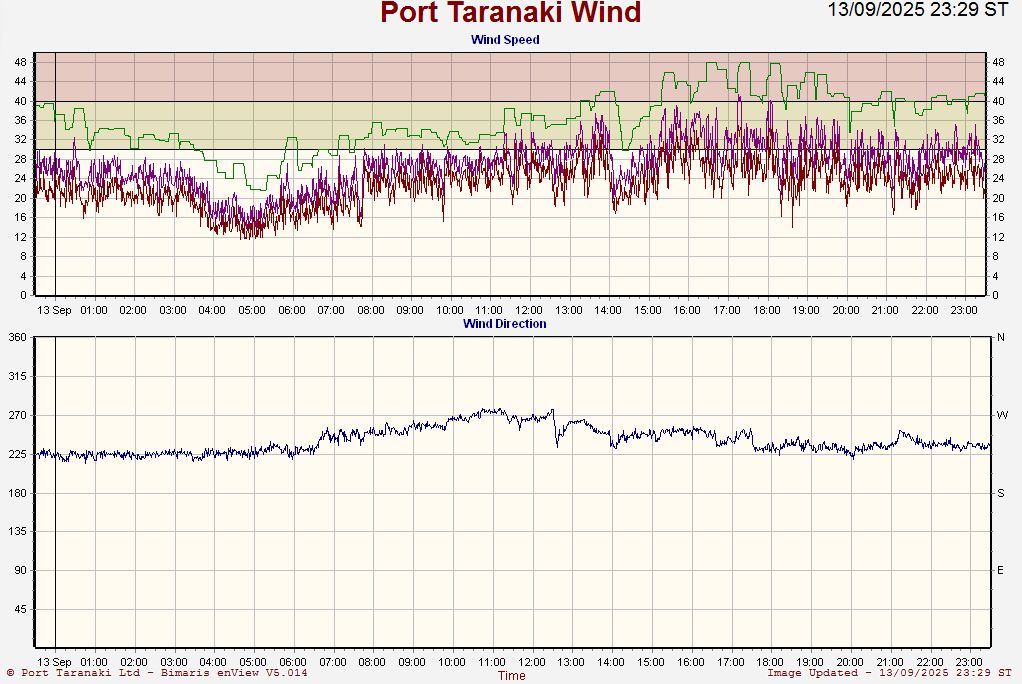Click the "S" compass label on direction chart
The image size is (1022, 684).
point(1001,493)
